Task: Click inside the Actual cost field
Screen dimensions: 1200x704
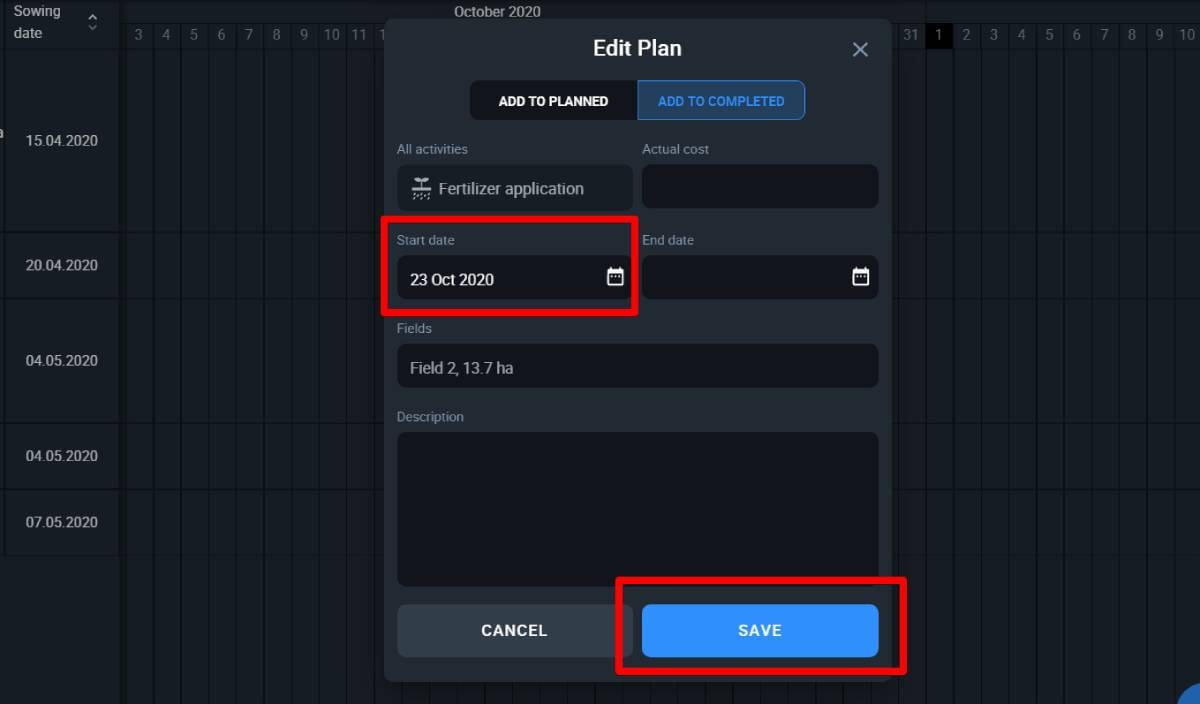Action: [760, 186]
